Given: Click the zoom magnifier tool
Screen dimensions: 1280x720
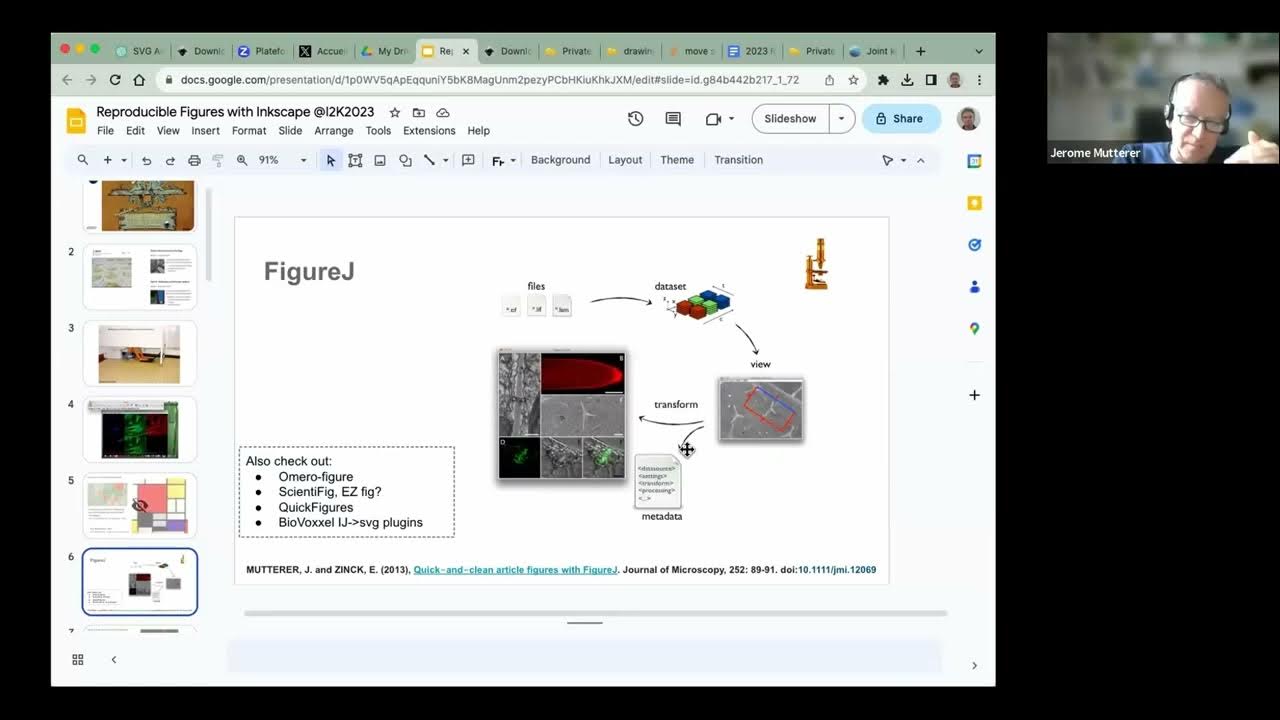Looking at the screenshot, I should pos(242,160).
